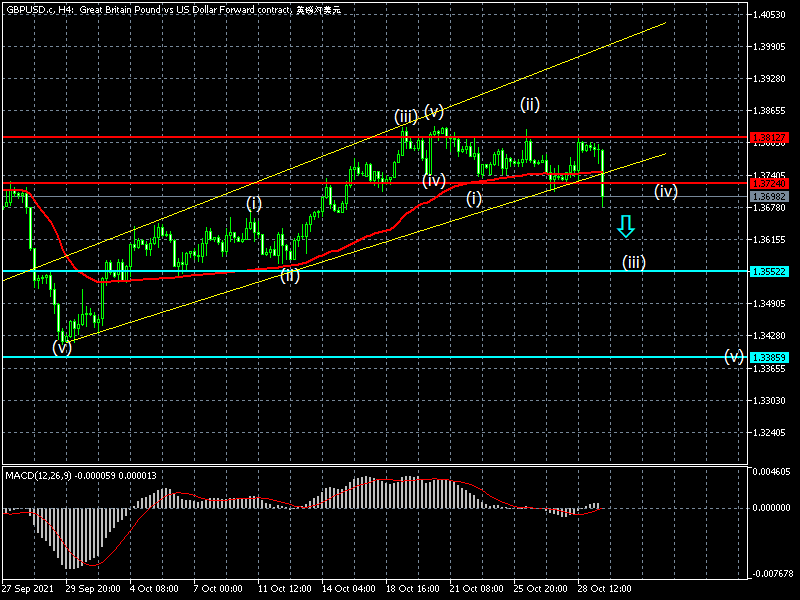The width and height of the screenshot is (800, 600).
Task: Select wave label (ii) above the 25 Oct spike
Action: click(530, 105)
